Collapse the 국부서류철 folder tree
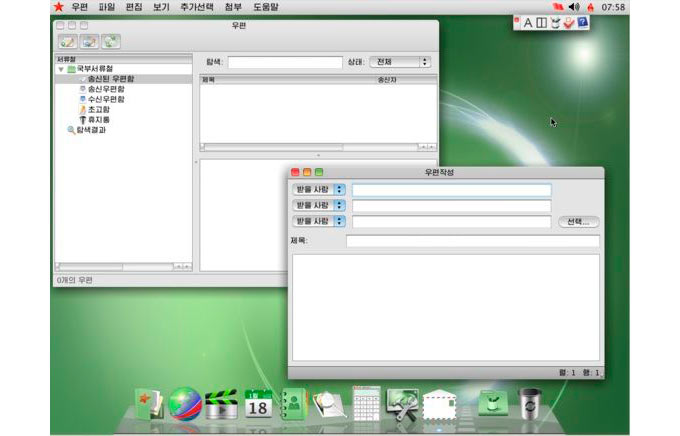Image resolution: width=680 pixels, height=436 pixels. (60, 69)
